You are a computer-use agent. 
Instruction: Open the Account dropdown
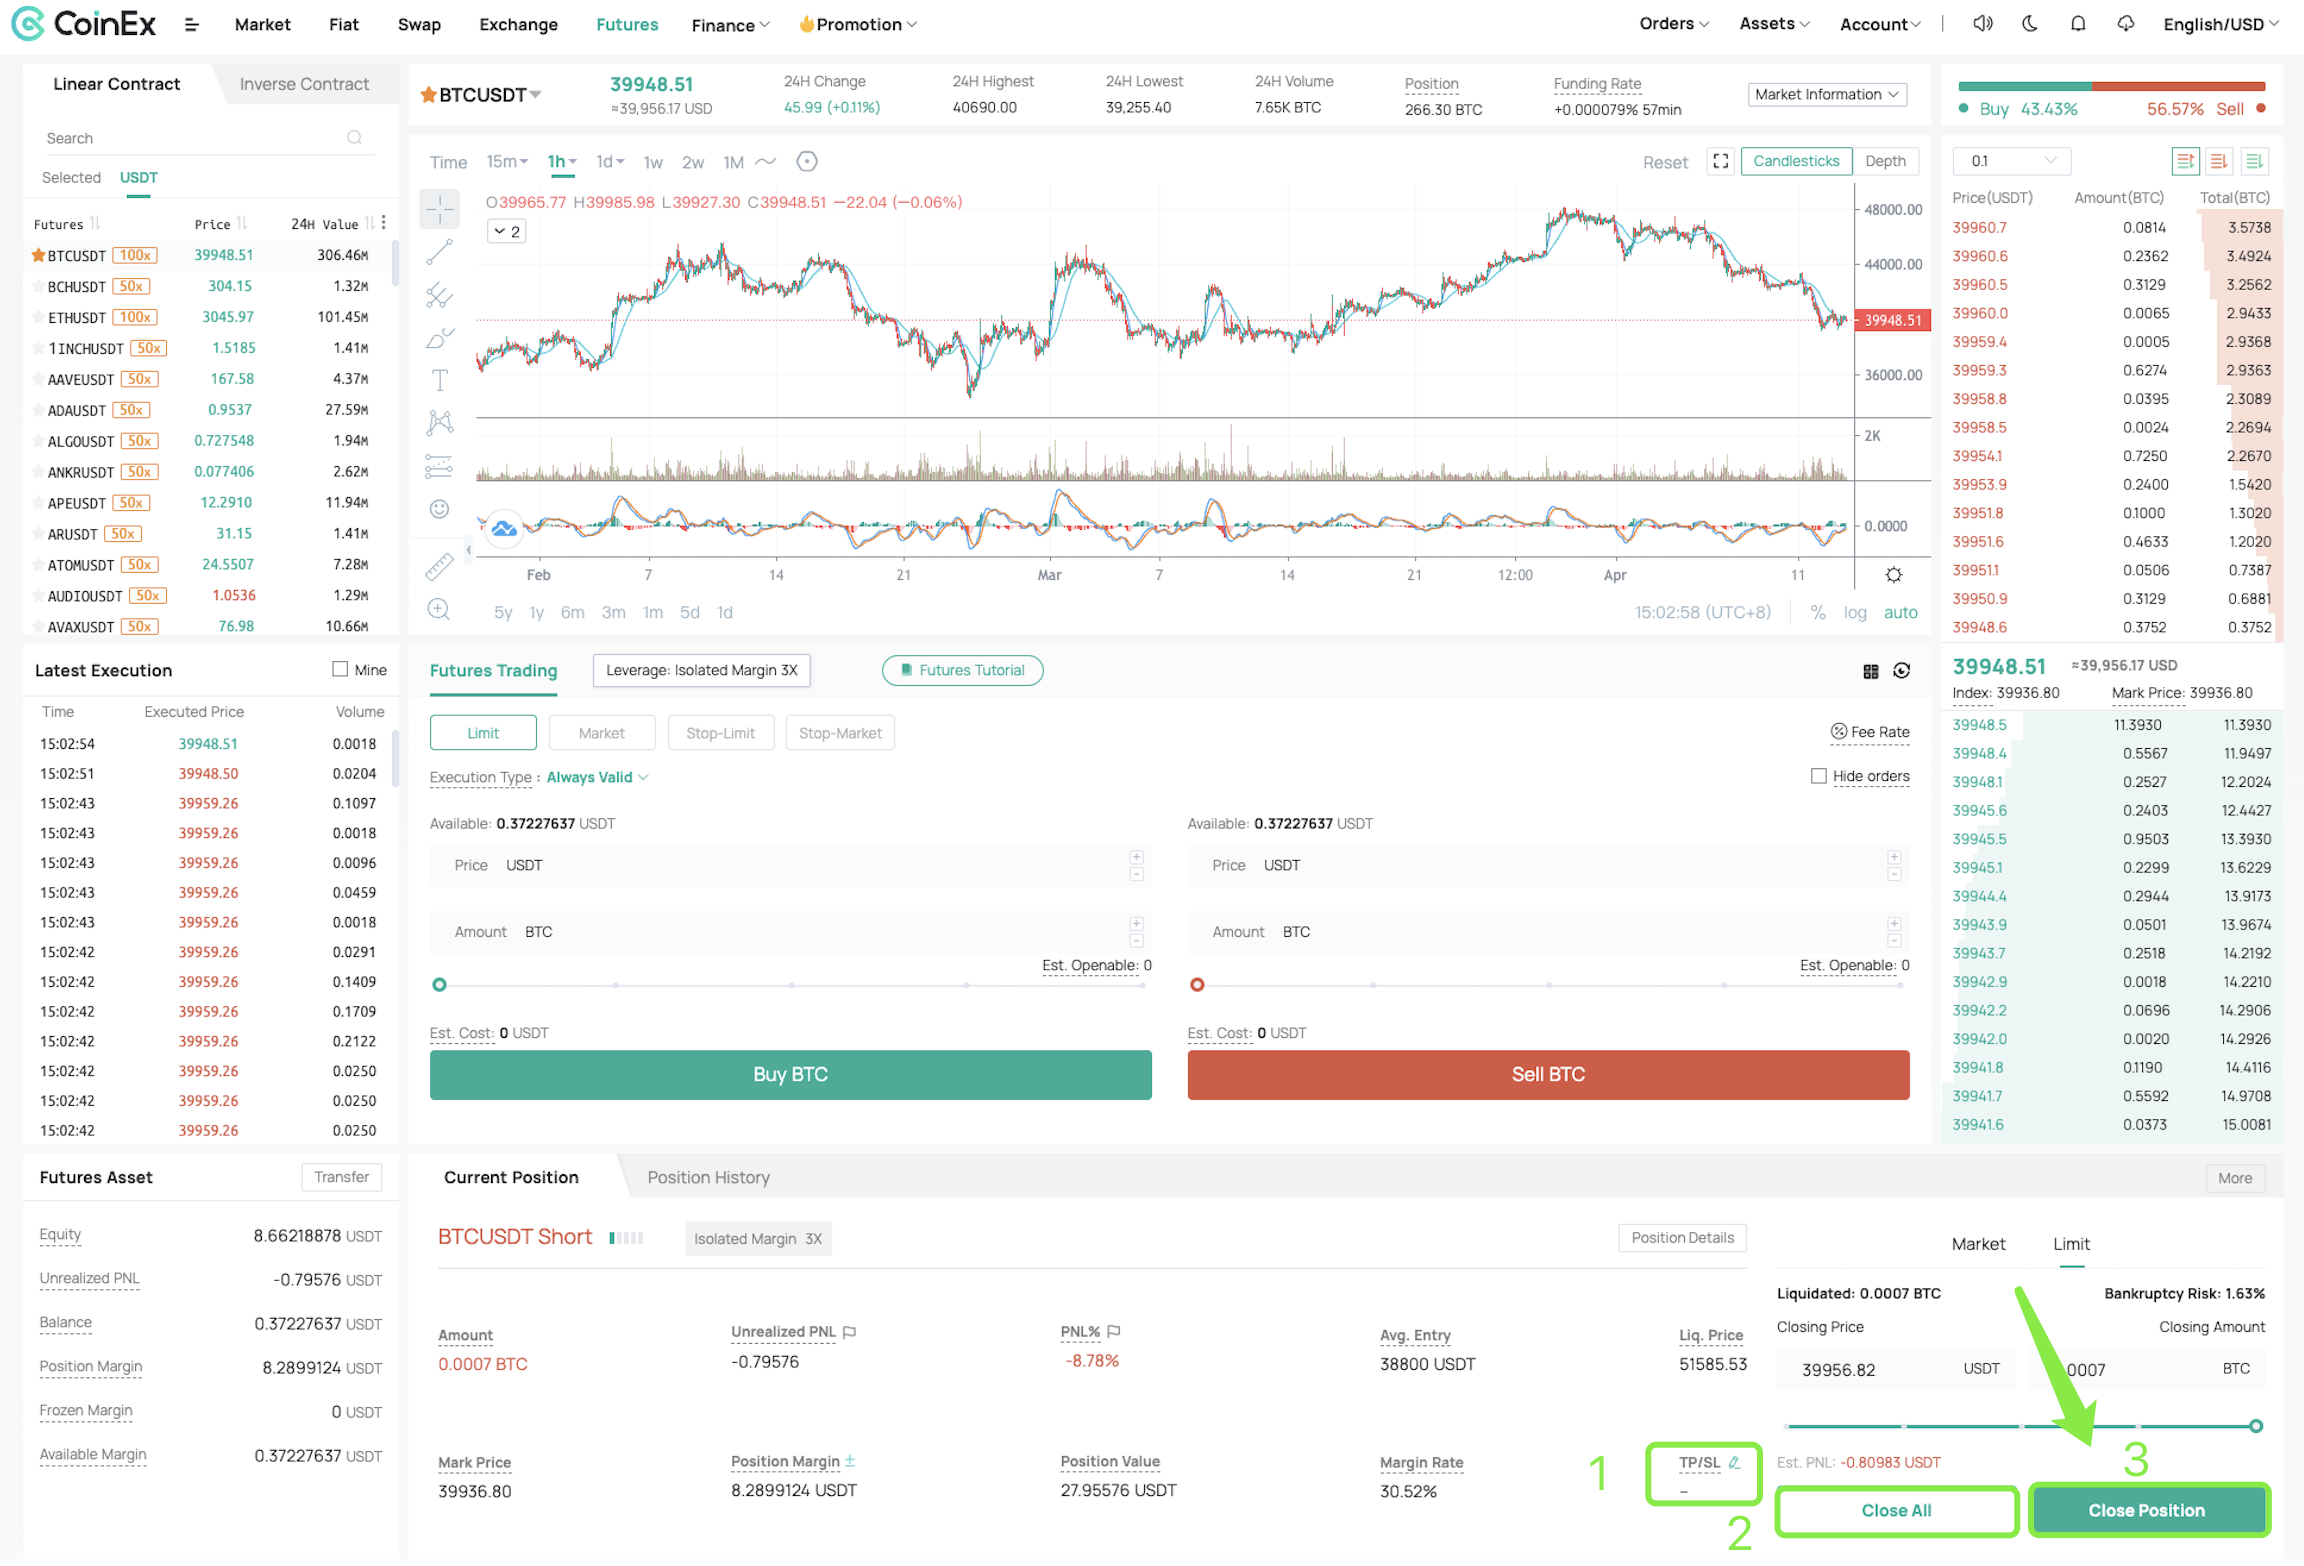(x=1879, y=25)
